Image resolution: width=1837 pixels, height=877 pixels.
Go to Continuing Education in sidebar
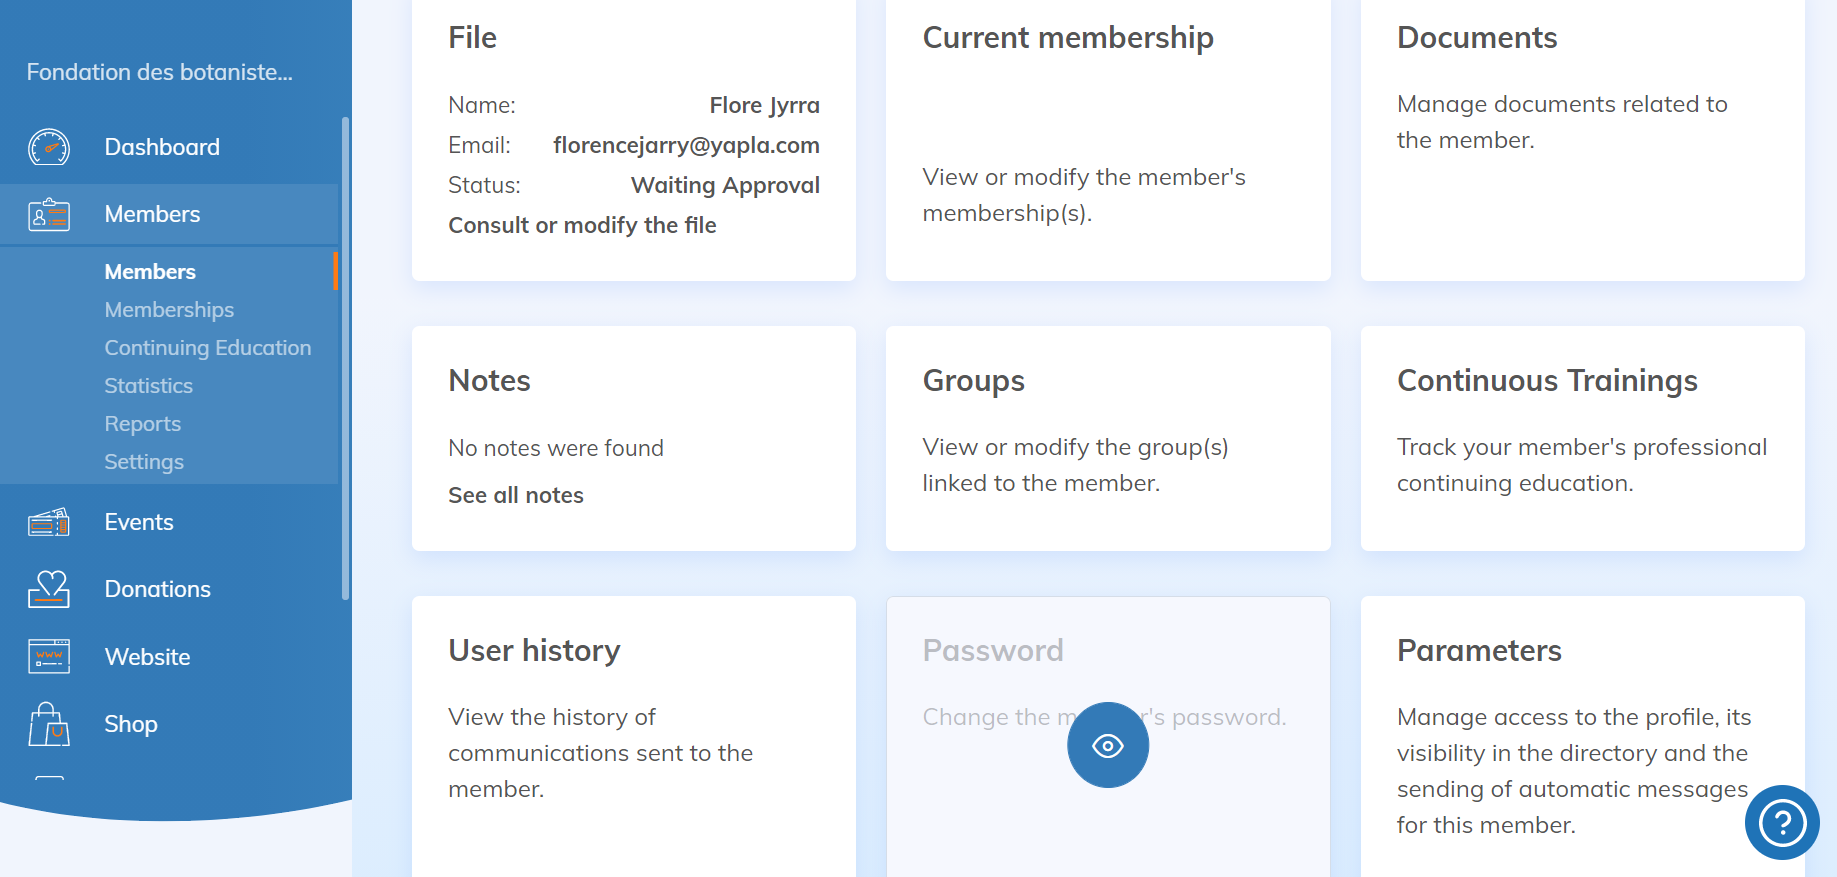[207, 348]
